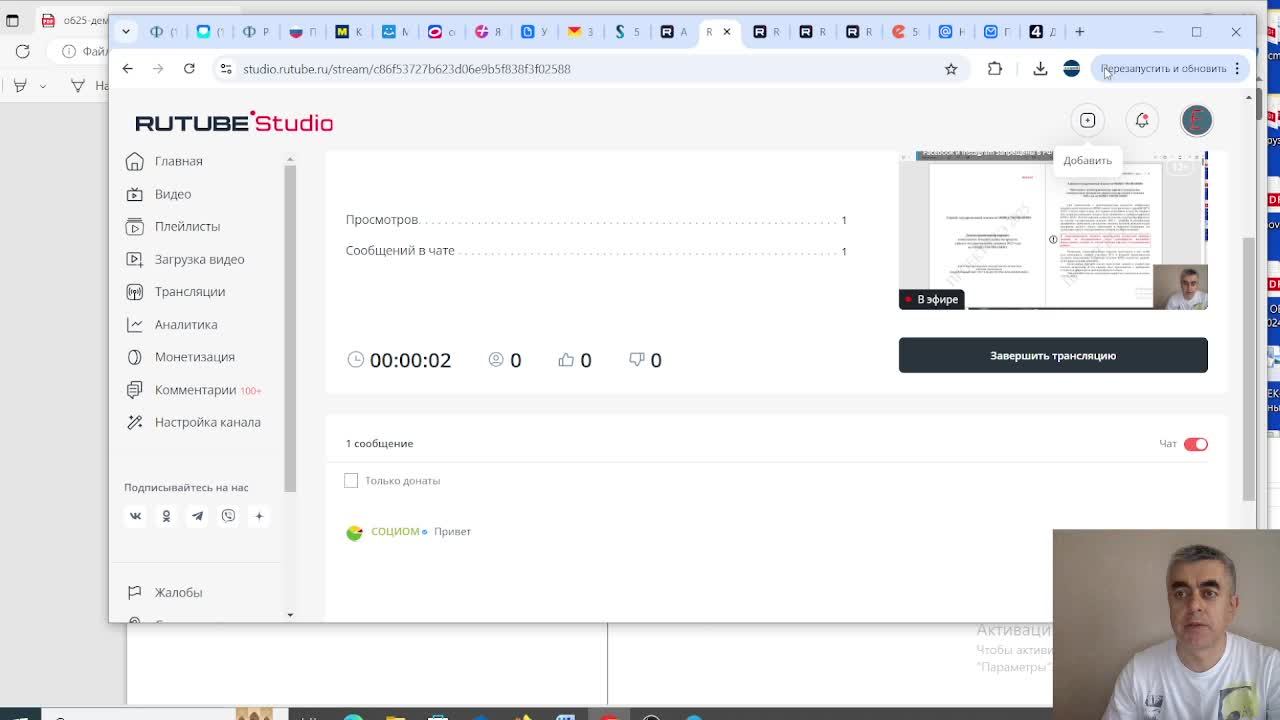1280x720 pixels.
Task: Click the likes thumbs-up counter icon
Action: (566, 359)
